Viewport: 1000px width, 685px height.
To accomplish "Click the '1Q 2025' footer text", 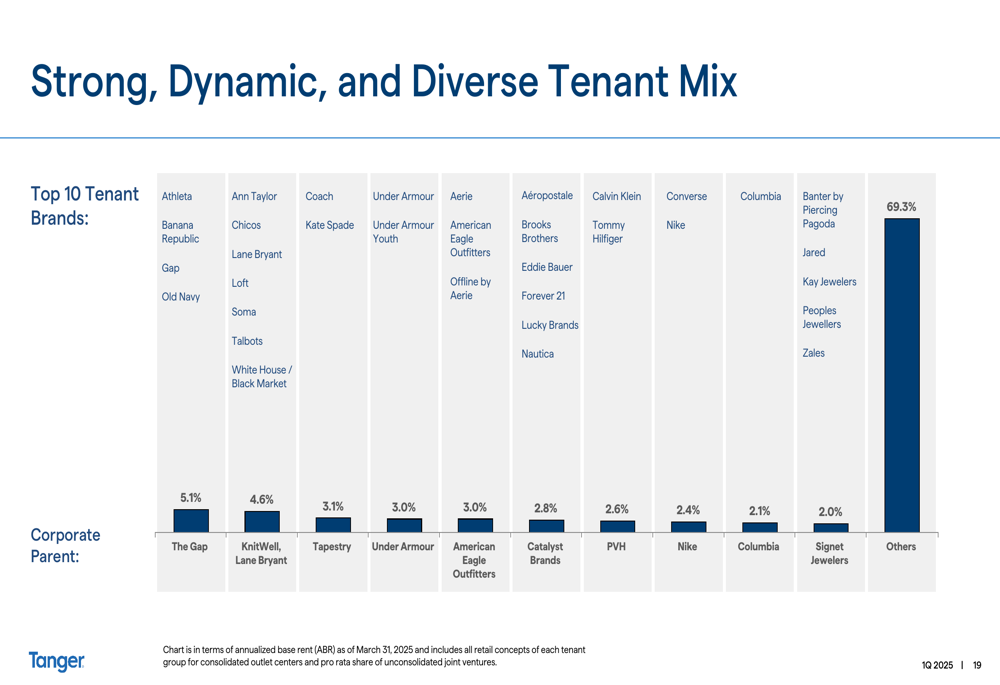I will pyautogui.click(x=937, y=665).
